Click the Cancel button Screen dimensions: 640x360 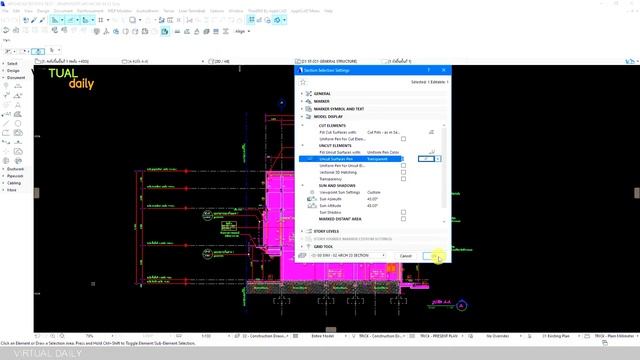point(406,256)
